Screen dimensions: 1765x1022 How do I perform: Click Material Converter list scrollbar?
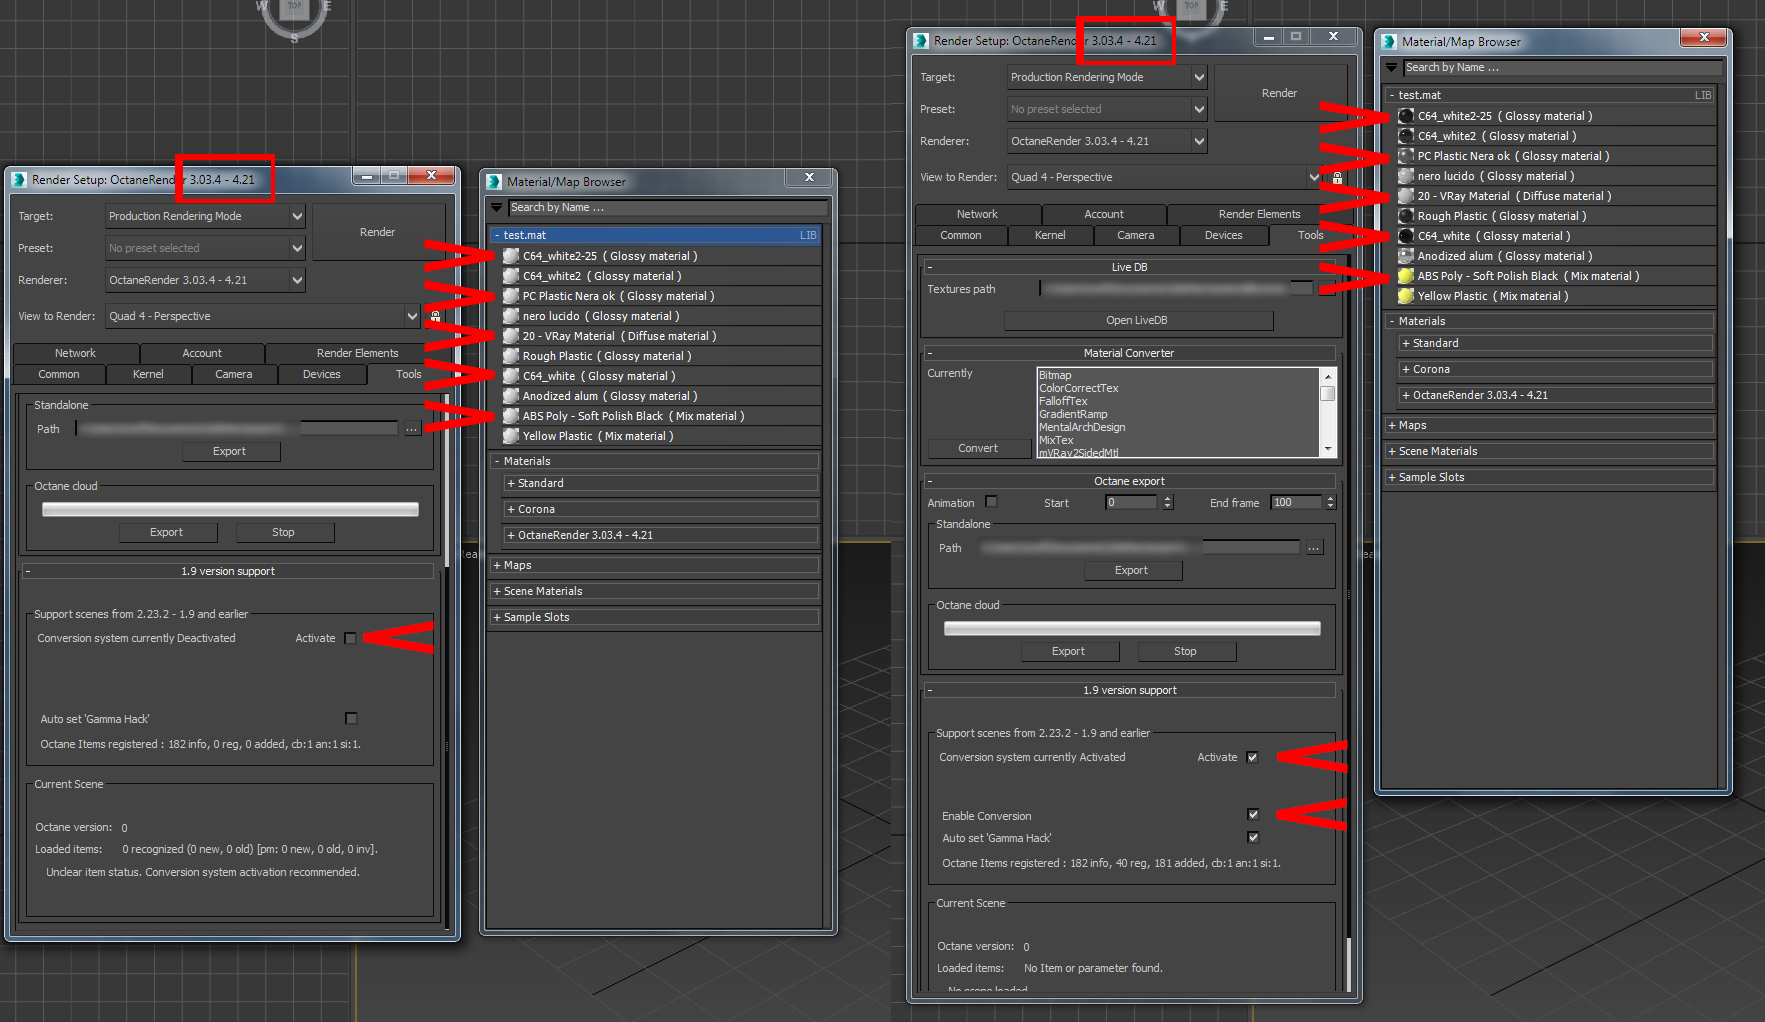(1328, 412)
